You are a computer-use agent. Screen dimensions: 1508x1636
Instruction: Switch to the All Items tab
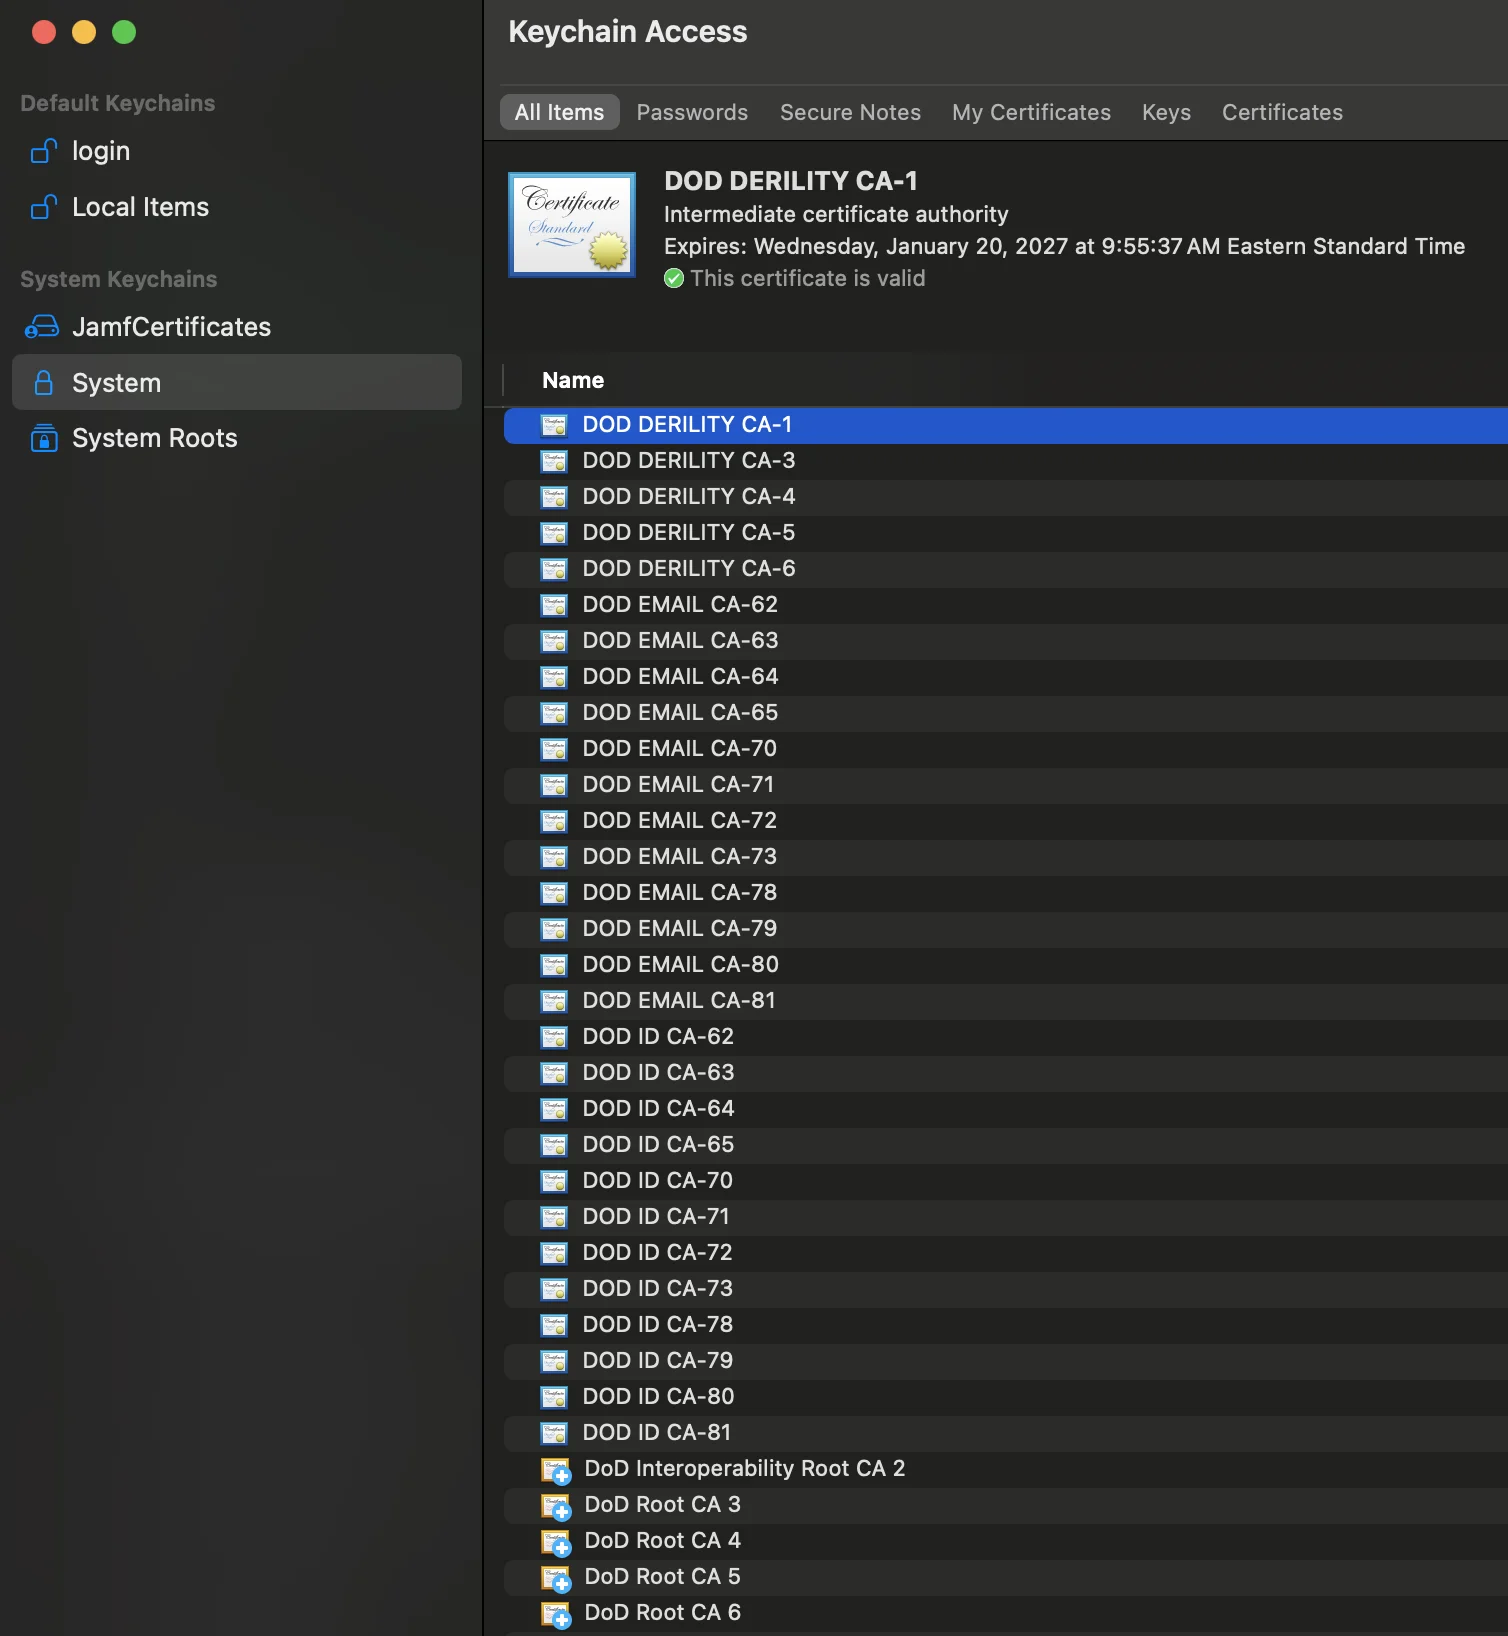tap(559, 112)
